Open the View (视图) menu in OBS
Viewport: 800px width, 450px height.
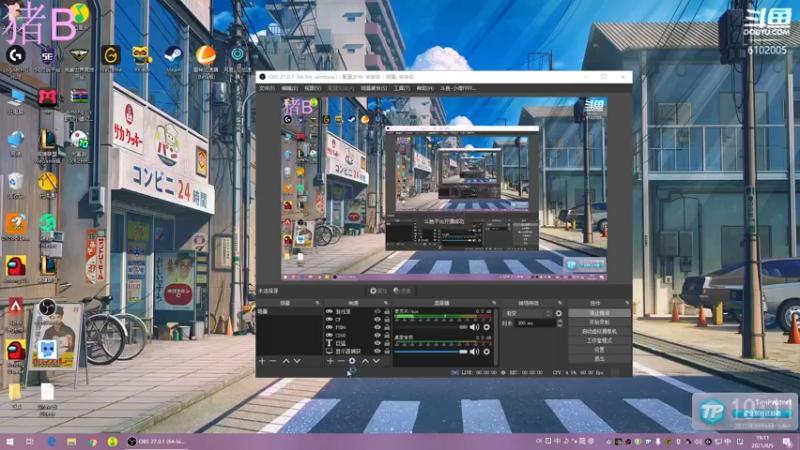313,88
